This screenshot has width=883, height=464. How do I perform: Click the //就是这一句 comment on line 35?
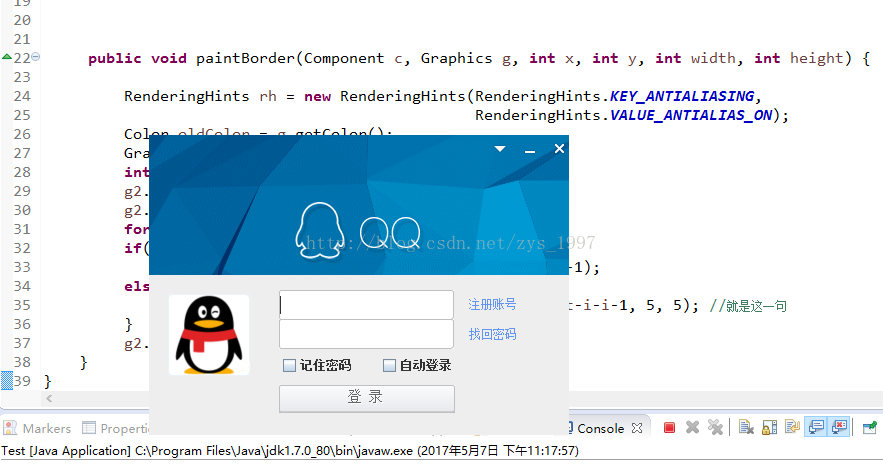748,306
